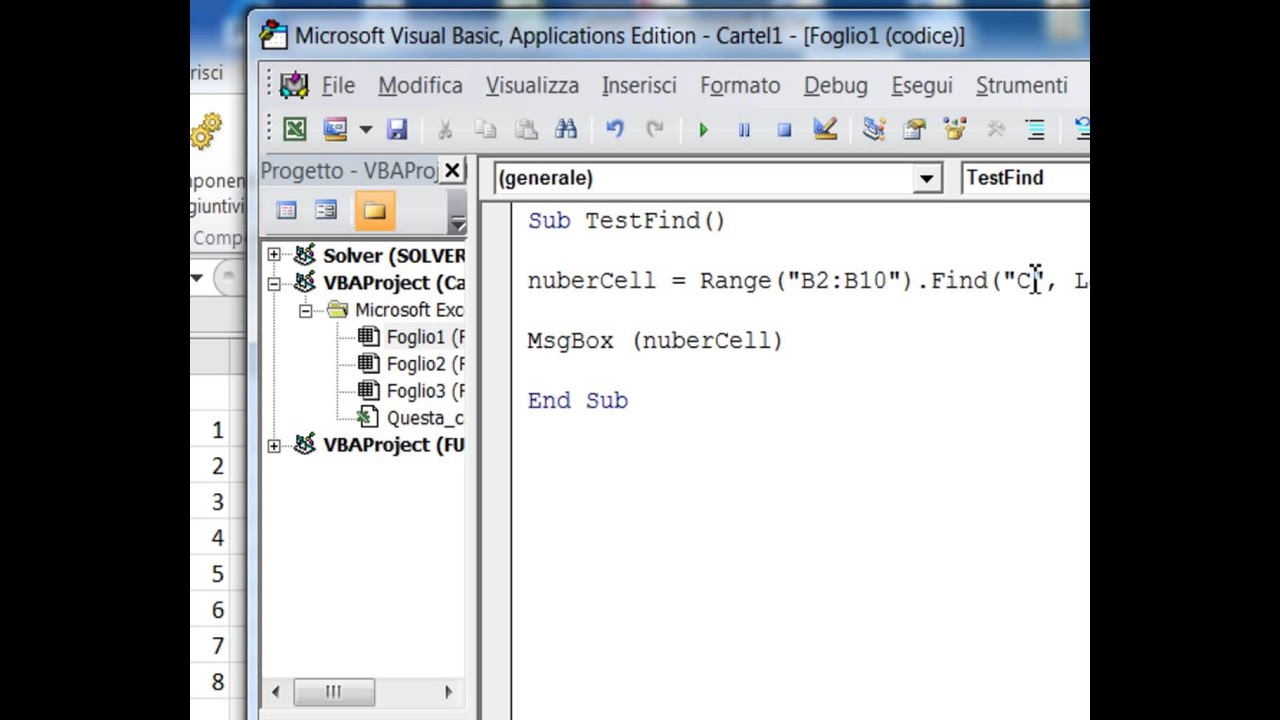Click the View Code icon in Project panel
Screen dimensions: 1280x720
pos(287,210)
